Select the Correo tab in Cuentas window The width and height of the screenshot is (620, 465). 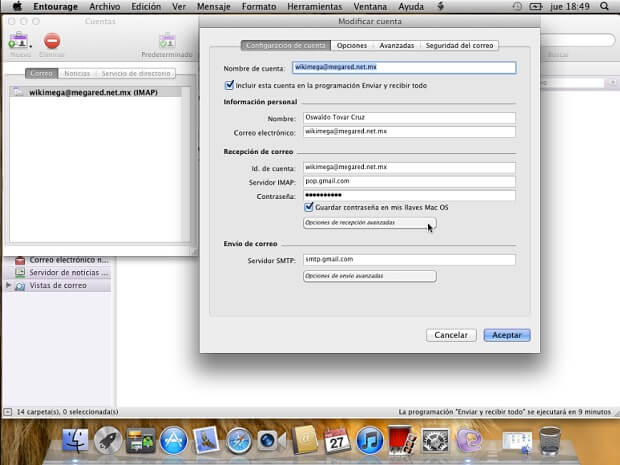42,74
